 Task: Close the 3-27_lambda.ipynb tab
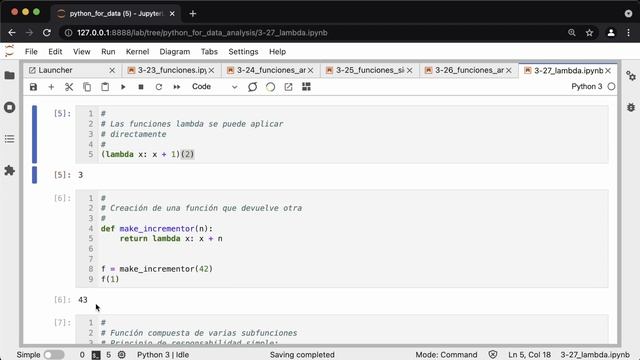pyautogui.click(x=608, y=71)
